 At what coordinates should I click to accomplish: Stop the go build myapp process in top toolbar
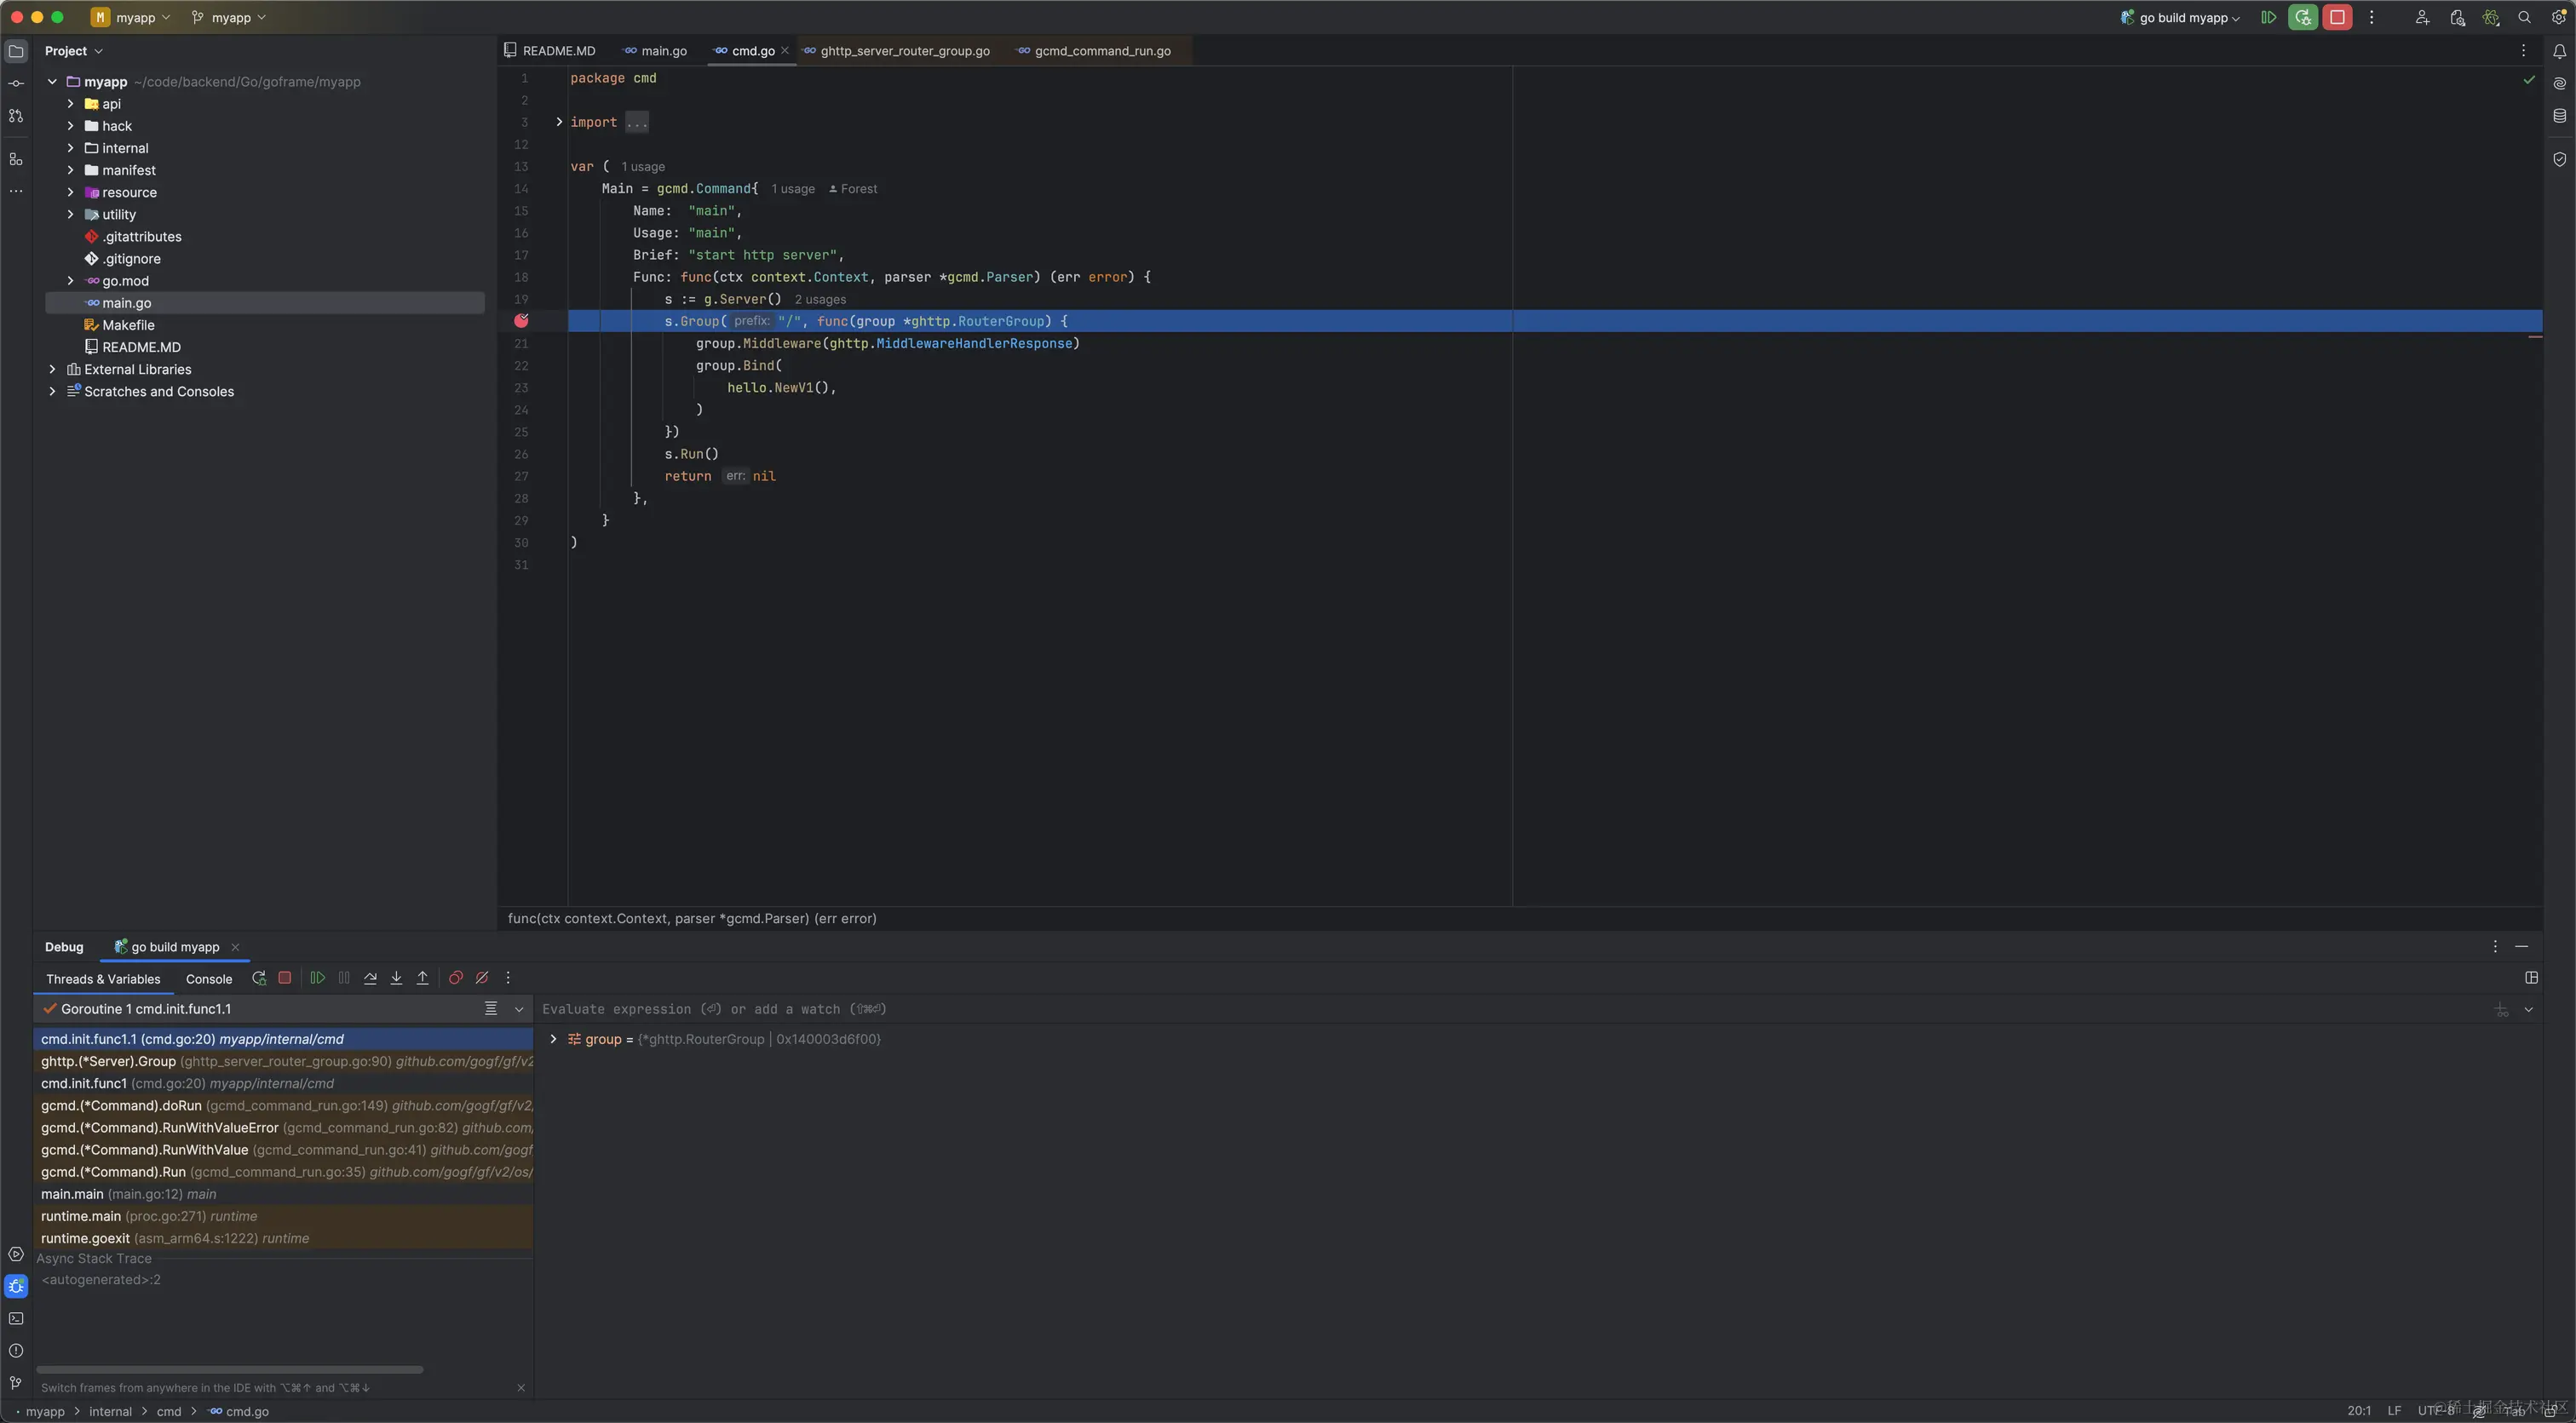click(2337, 17)
